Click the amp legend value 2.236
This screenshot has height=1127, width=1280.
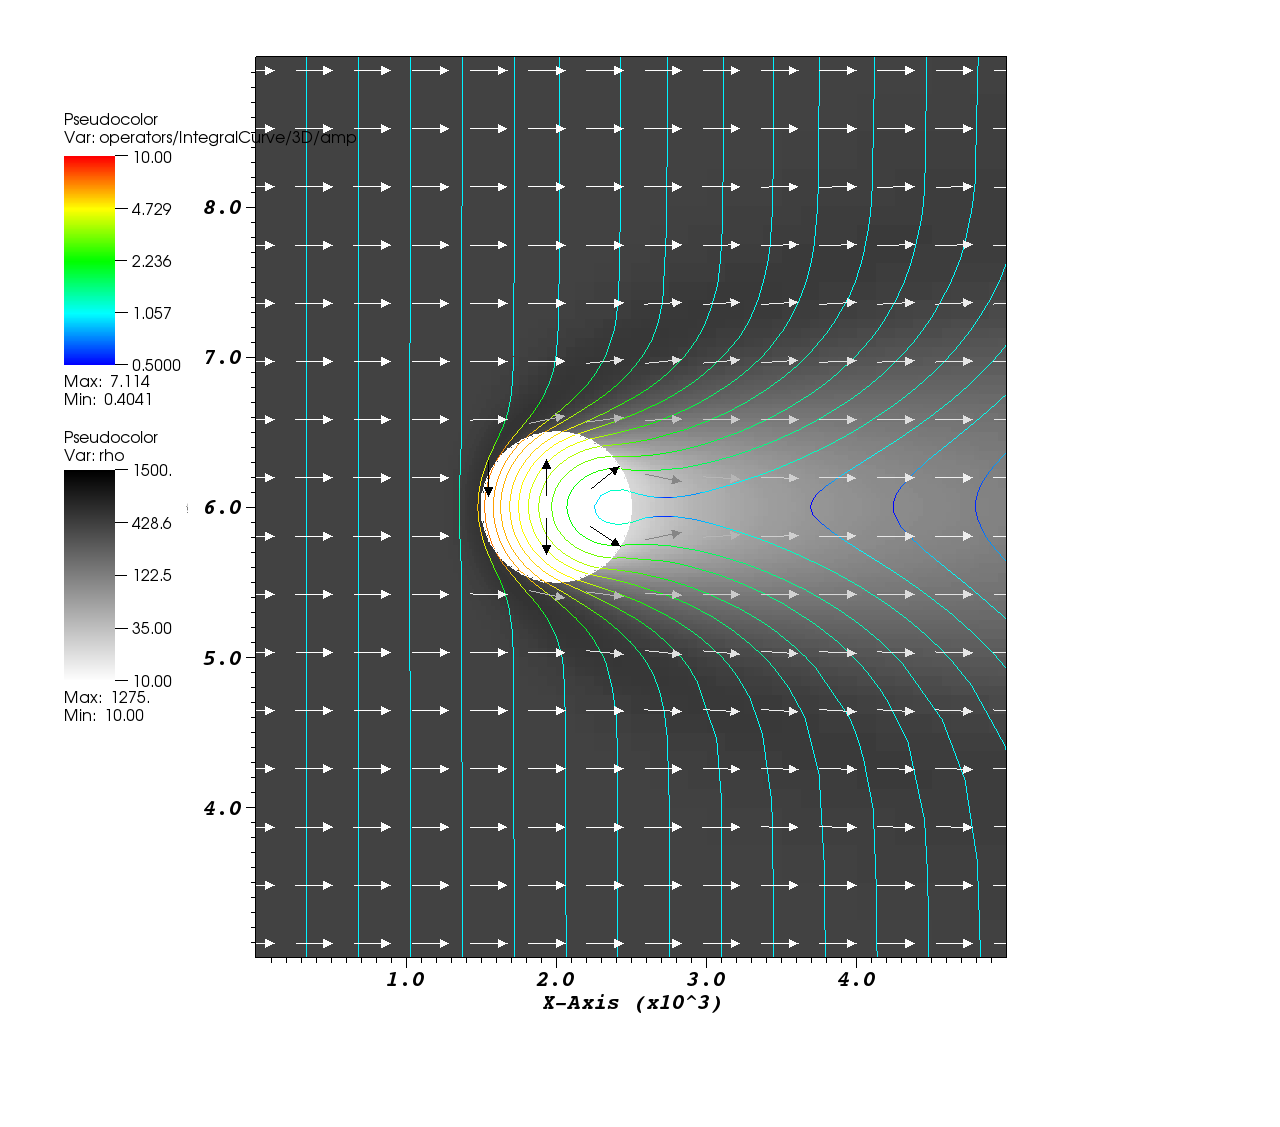tap(152, 261)
